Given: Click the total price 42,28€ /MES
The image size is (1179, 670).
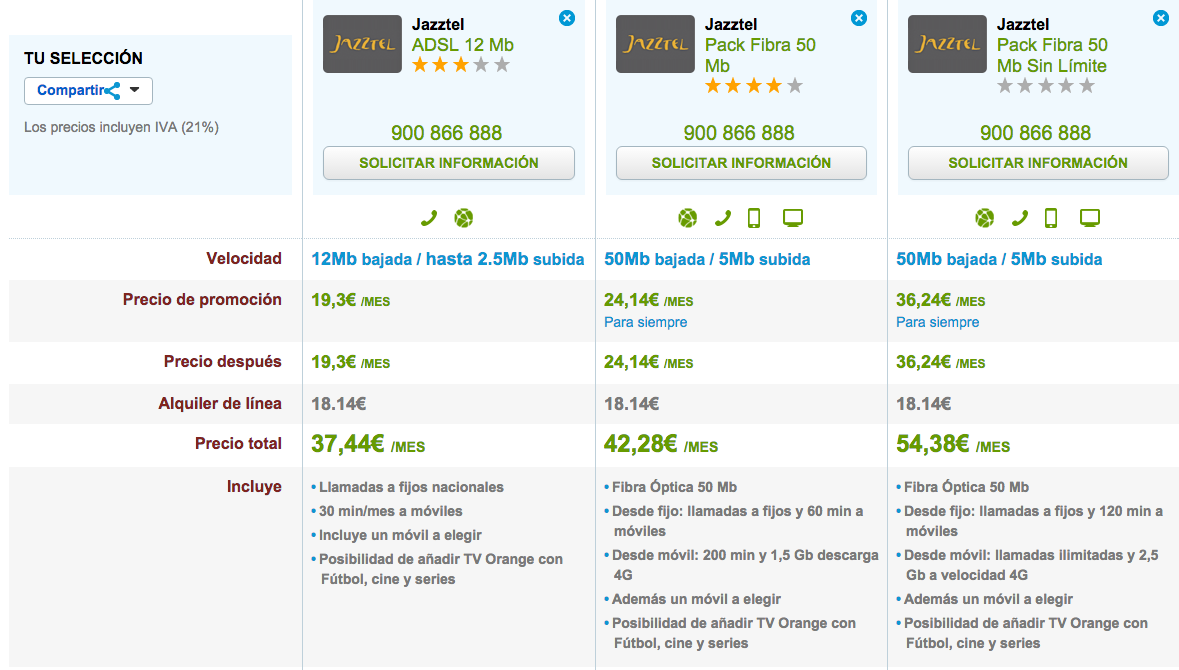Looking at the screenshot, I should [661, 444].
